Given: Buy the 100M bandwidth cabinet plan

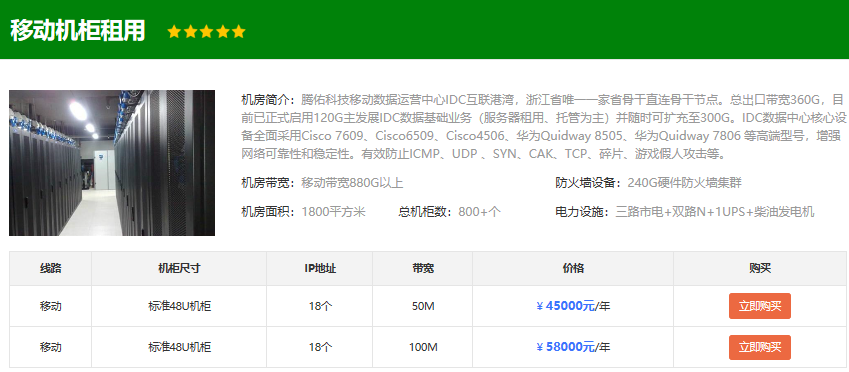Looking at the screenshot, I should point(760,347).
